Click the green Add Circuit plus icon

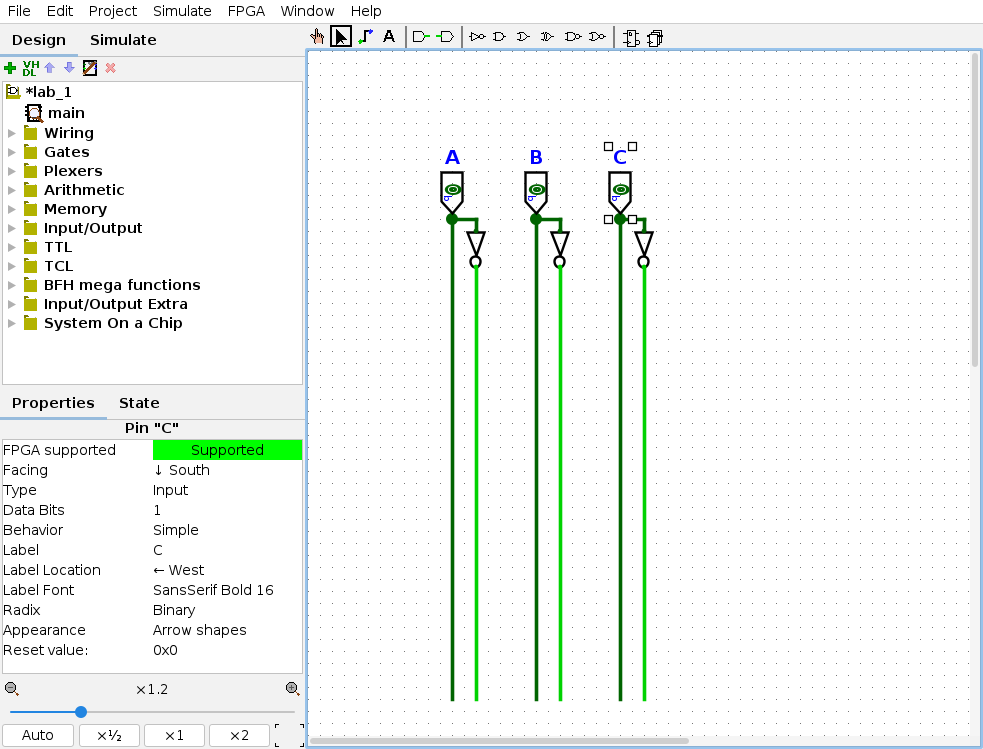pos(10,68)
